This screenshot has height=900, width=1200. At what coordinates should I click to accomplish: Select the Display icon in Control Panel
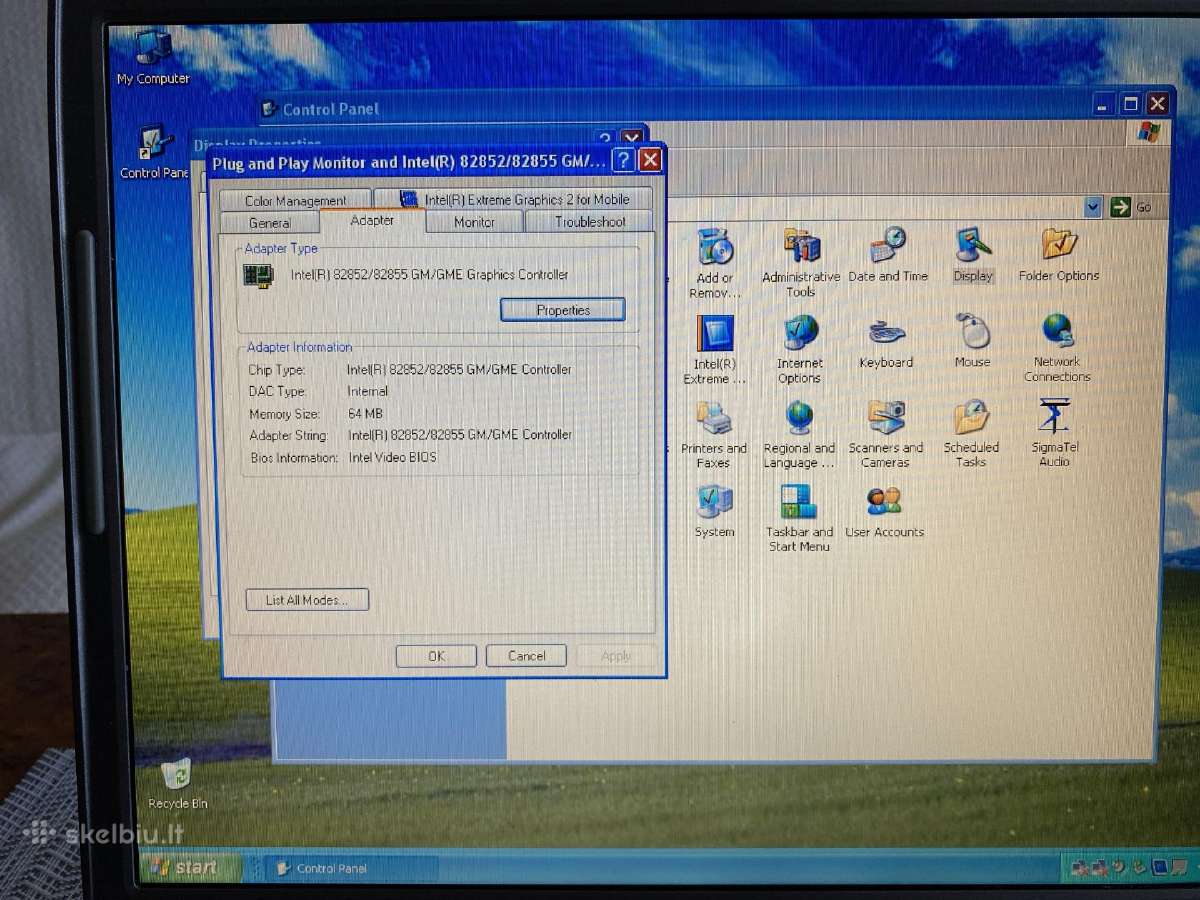(973, 255)
